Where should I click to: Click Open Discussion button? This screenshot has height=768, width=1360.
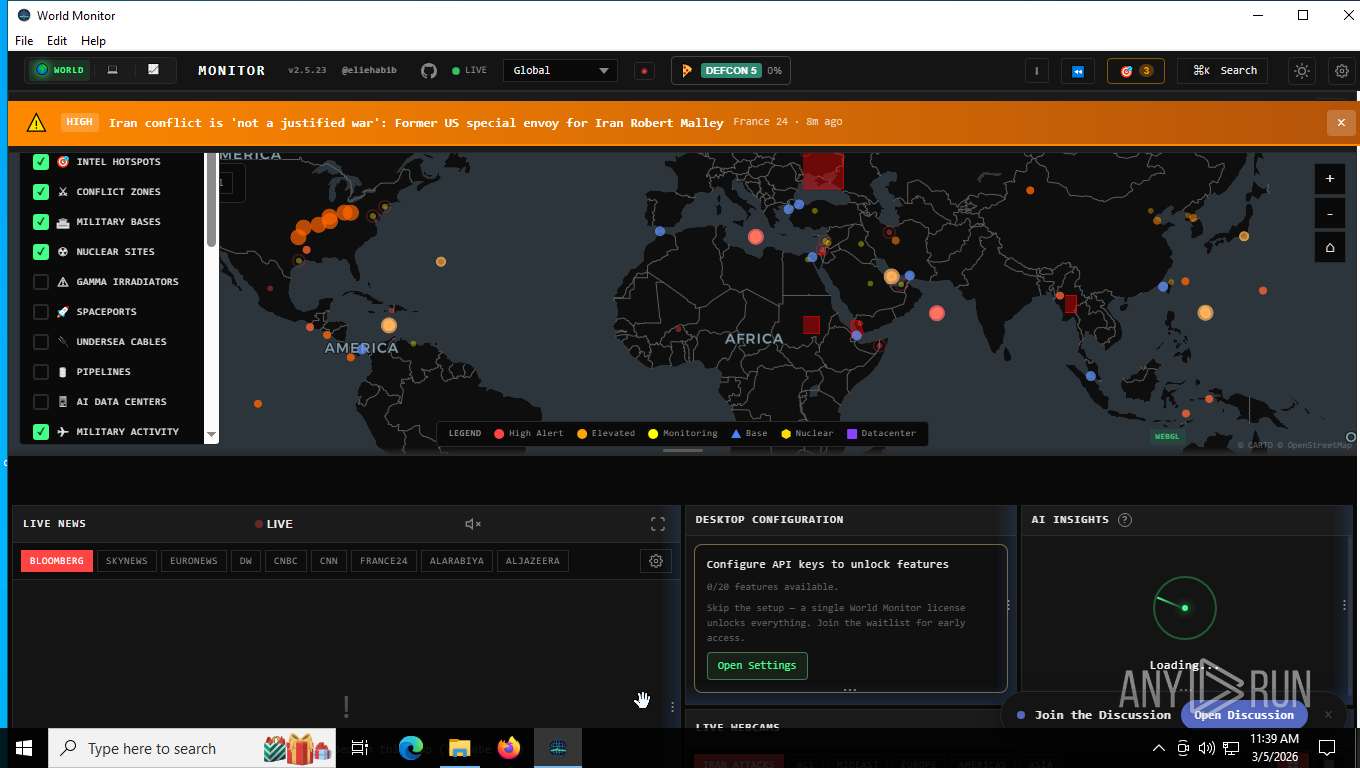pyautogui.click(x=1244, y=715)
